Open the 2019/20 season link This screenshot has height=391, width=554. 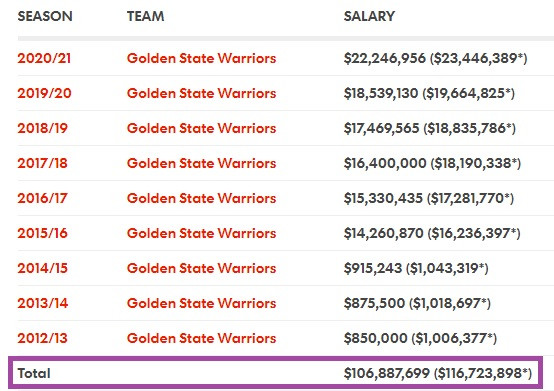(45, 93)
